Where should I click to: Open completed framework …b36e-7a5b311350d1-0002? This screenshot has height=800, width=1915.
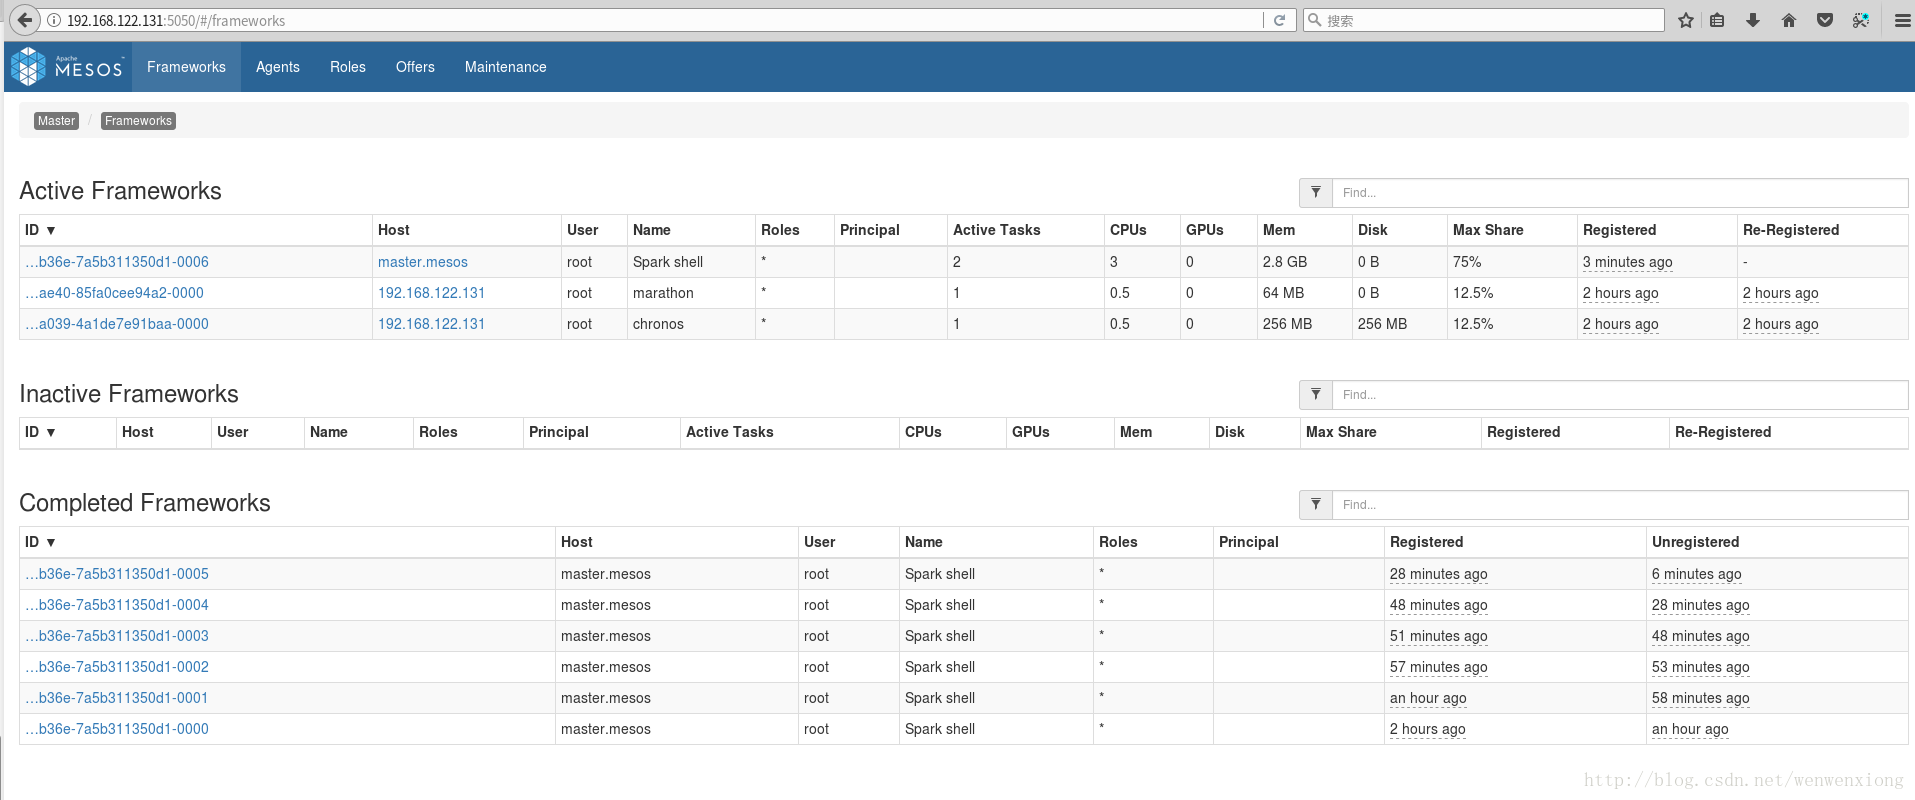click(117, 667)
